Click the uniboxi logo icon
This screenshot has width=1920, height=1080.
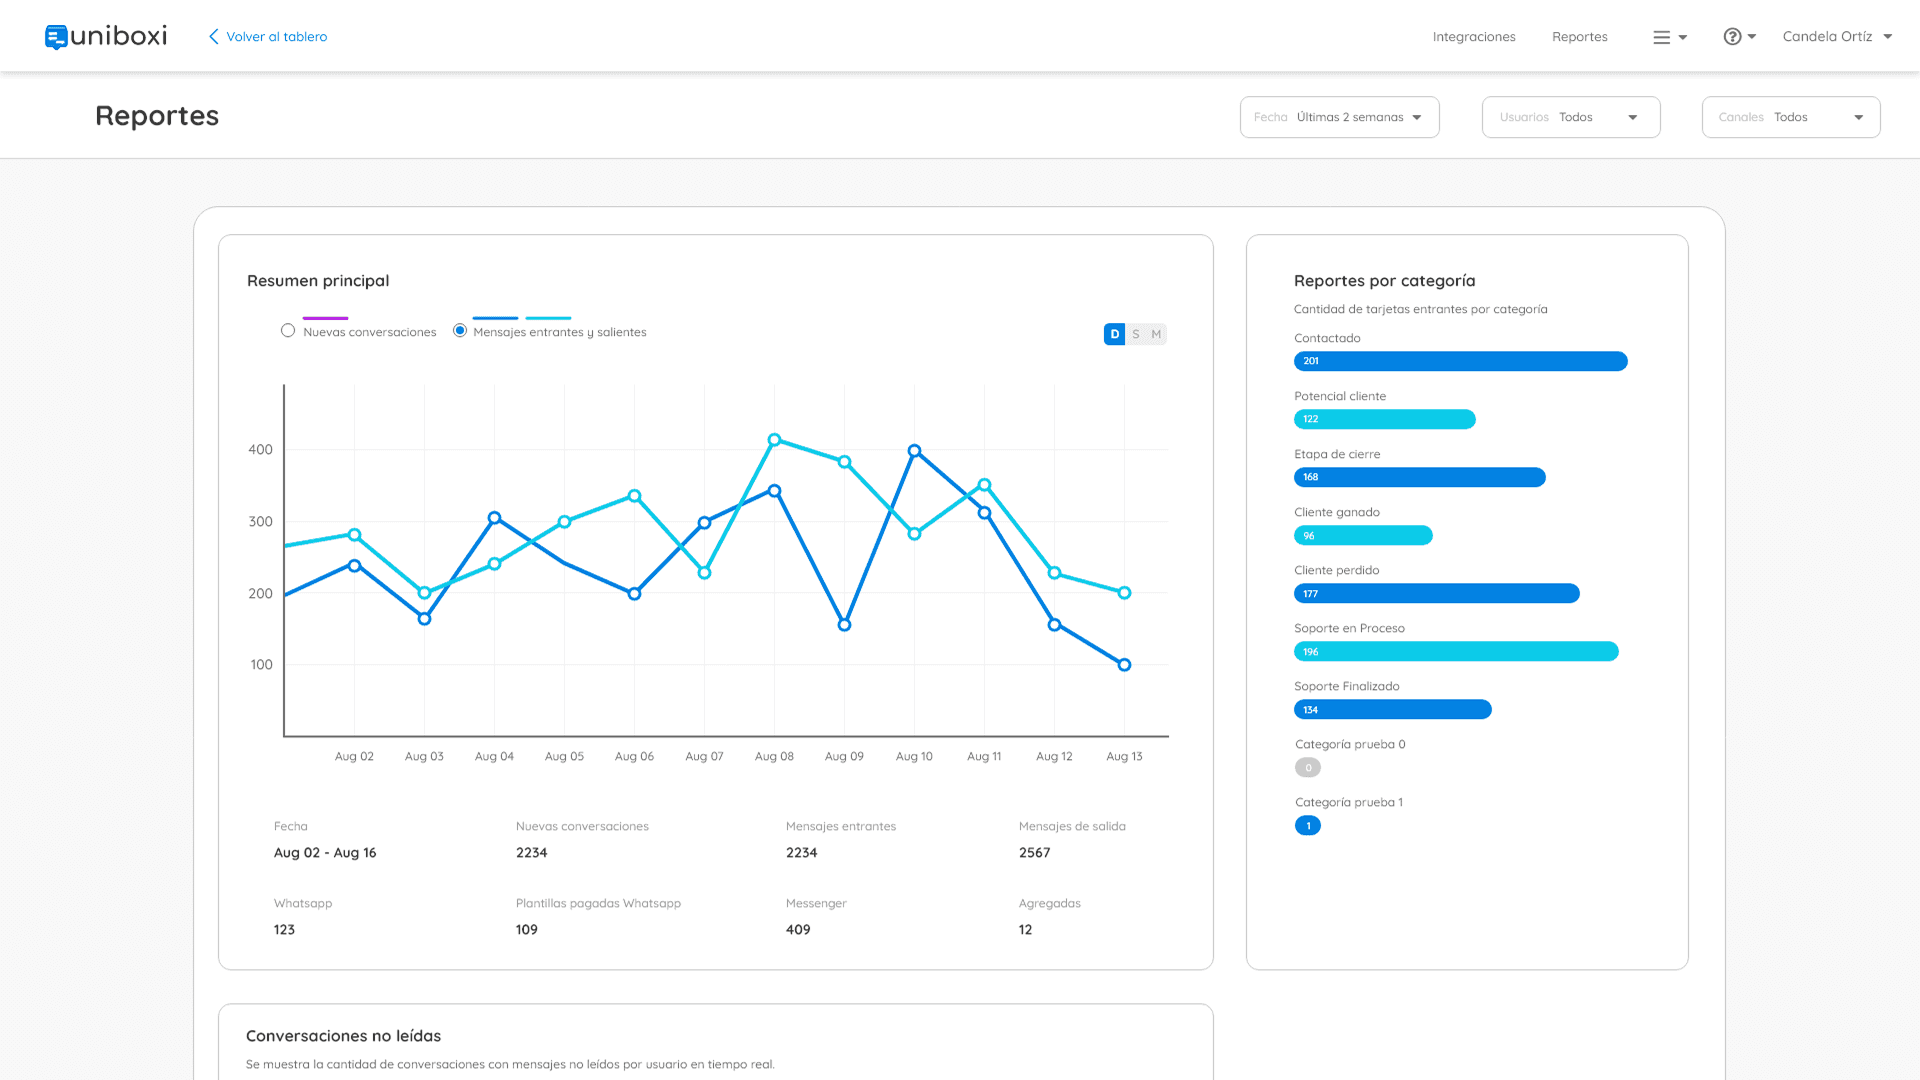click(x=56, y=37)
